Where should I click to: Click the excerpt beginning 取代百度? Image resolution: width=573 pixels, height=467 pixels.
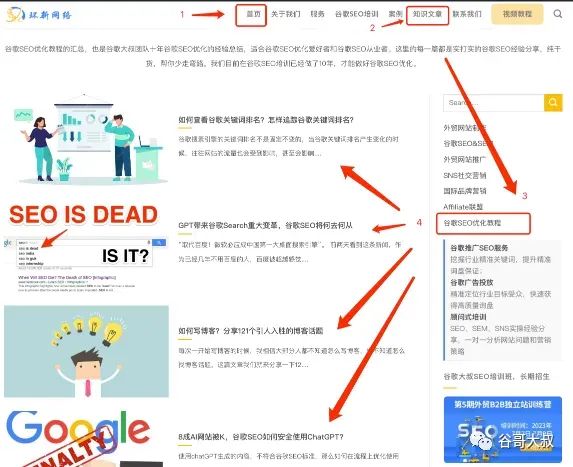tap(290, 252)
